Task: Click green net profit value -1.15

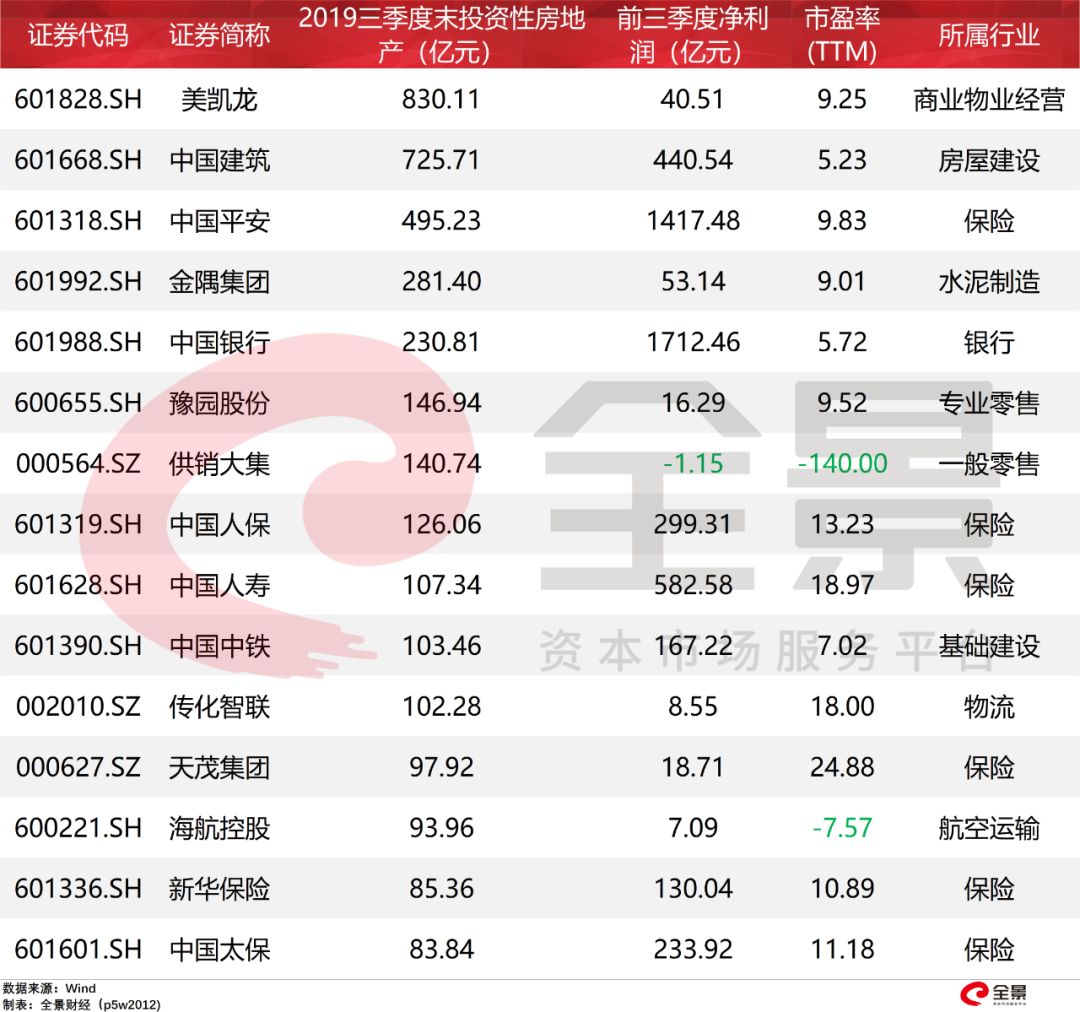Action: coord(692,463)
